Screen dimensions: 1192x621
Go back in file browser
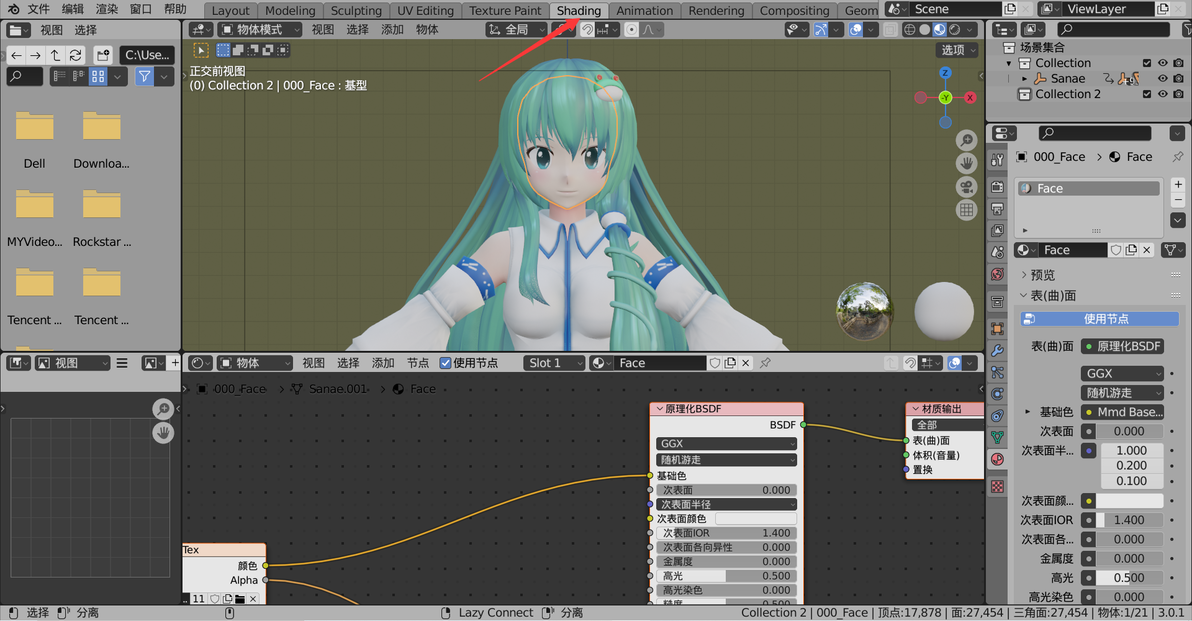[17, 55]
